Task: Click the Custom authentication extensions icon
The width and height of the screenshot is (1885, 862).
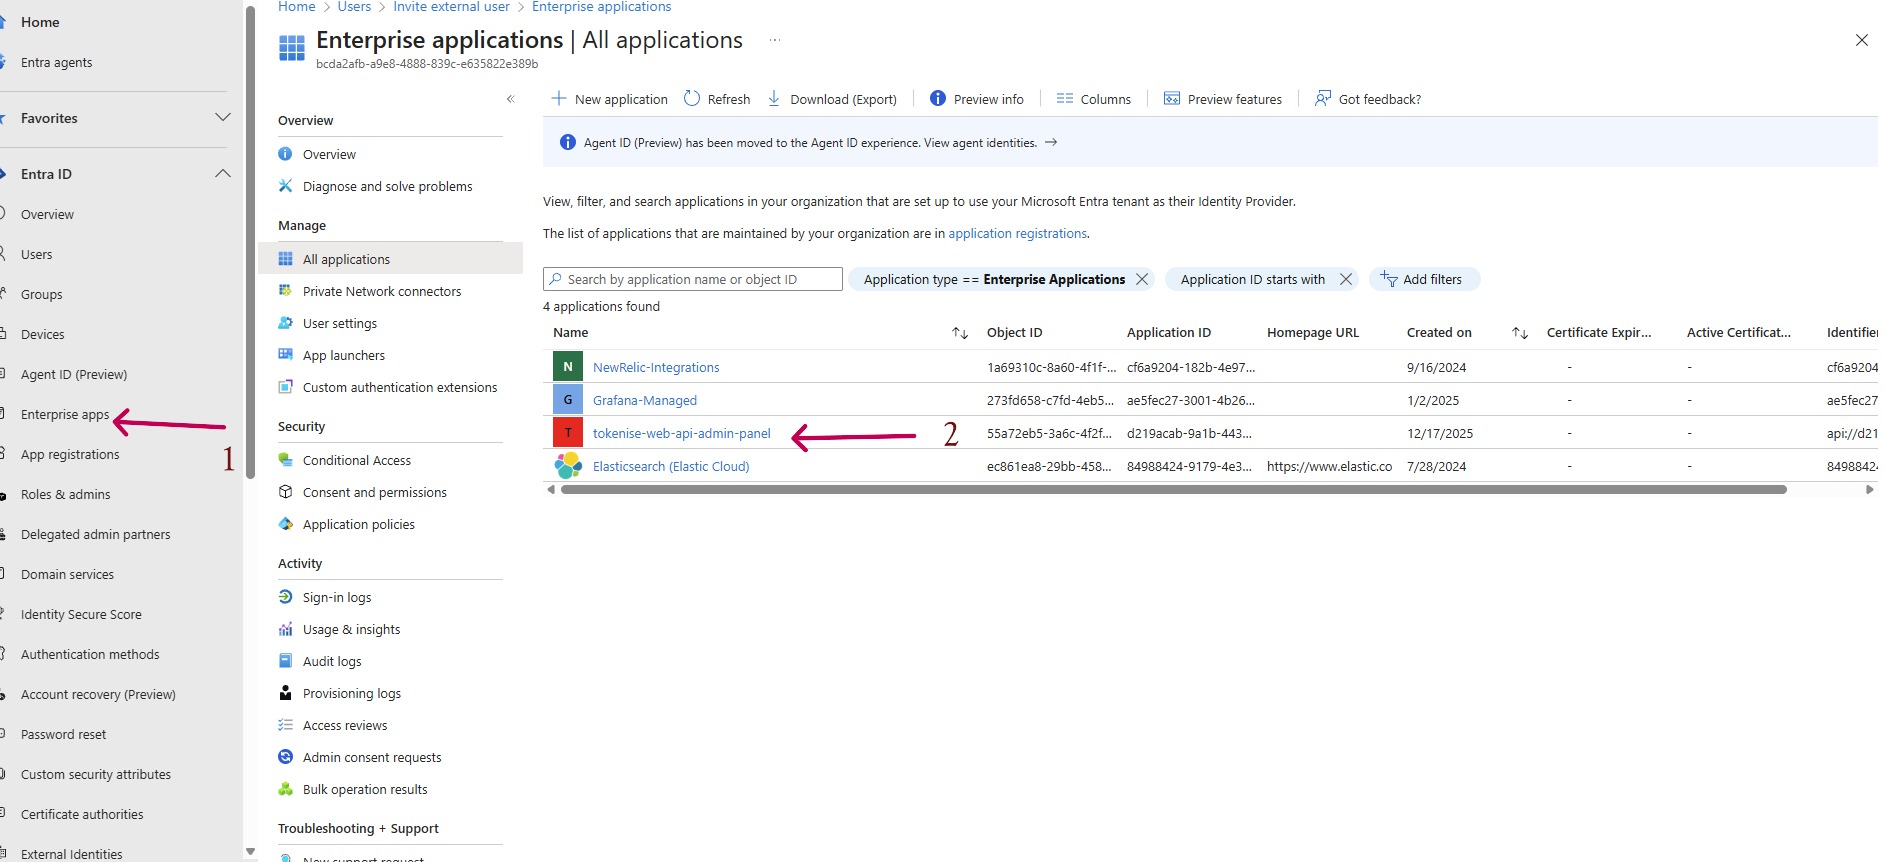Action: (x=285, y=387)
